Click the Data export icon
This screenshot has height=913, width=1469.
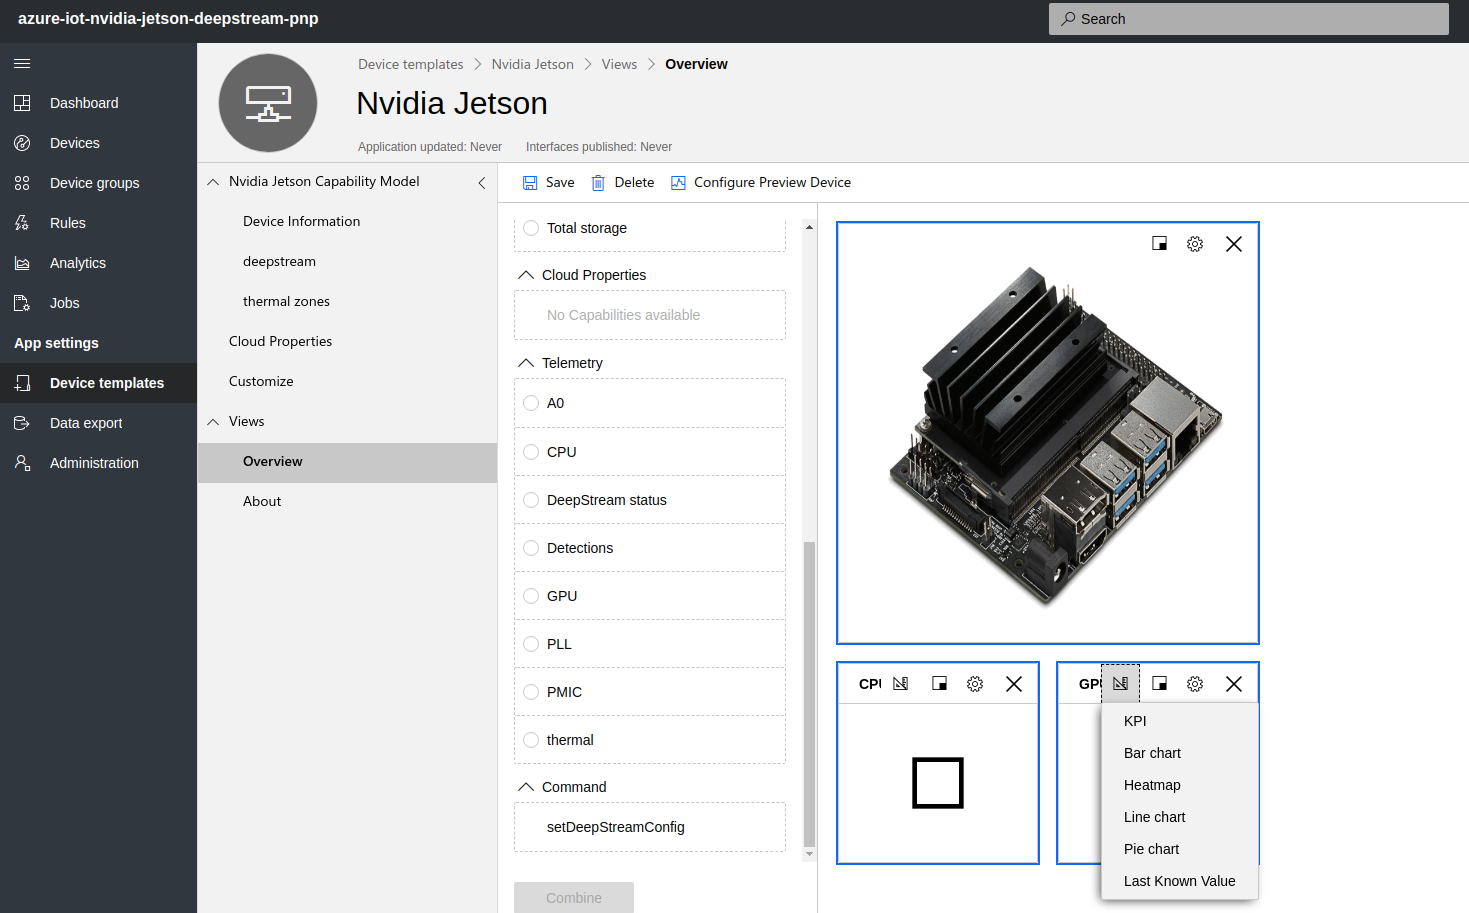tap(22, 423)
